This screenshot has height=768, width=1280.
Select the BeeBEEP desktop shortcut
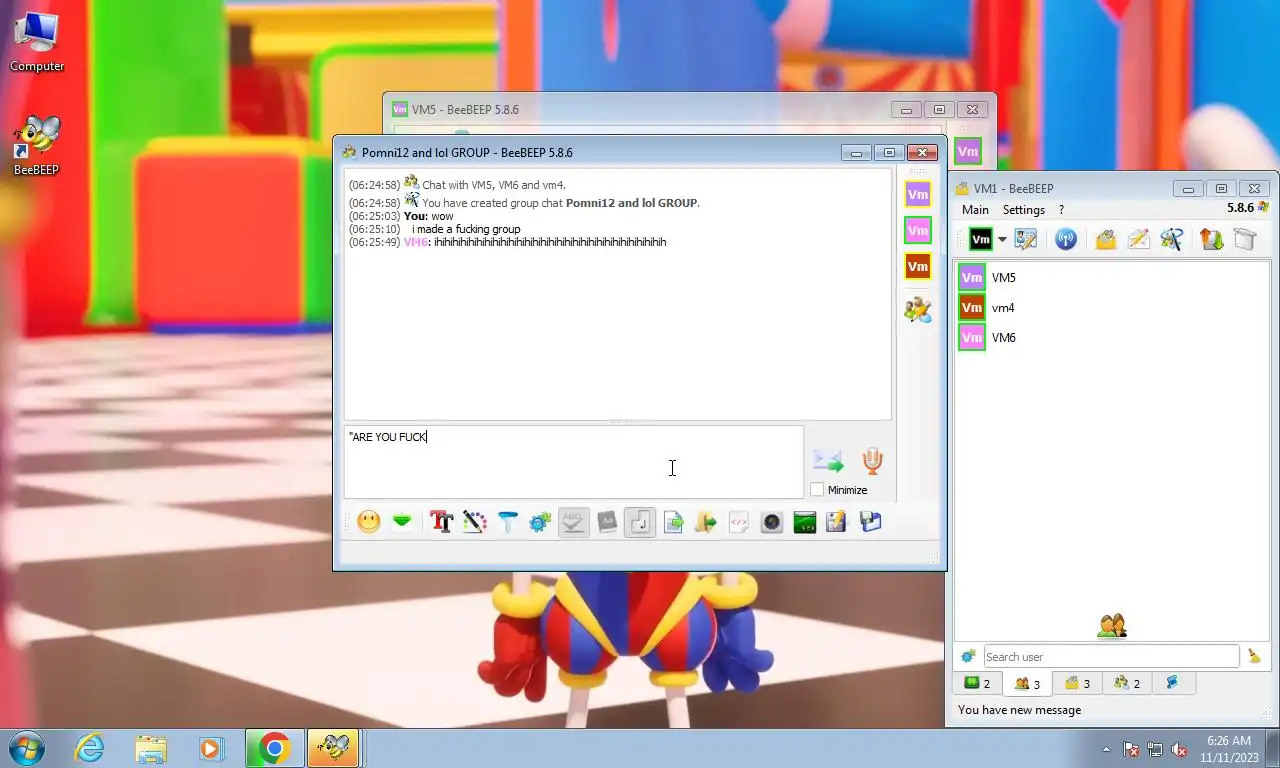coord(37,146)
